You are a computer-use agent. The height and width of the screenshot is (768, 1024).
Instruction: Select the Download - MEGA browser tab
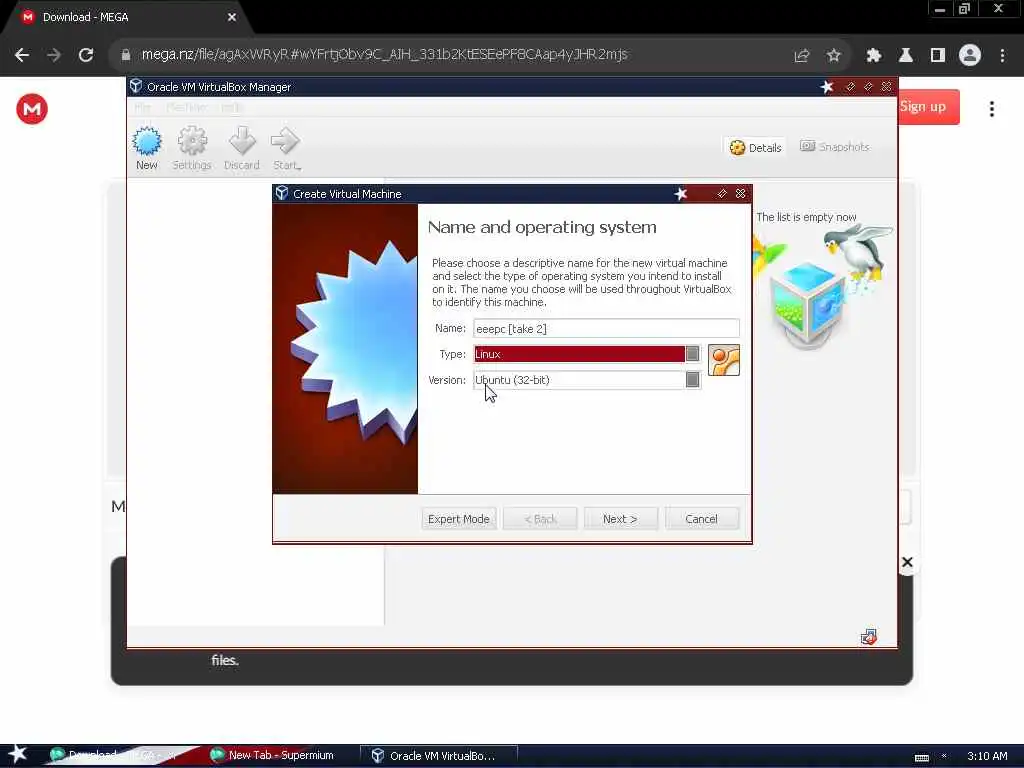(x=124, y=17)
